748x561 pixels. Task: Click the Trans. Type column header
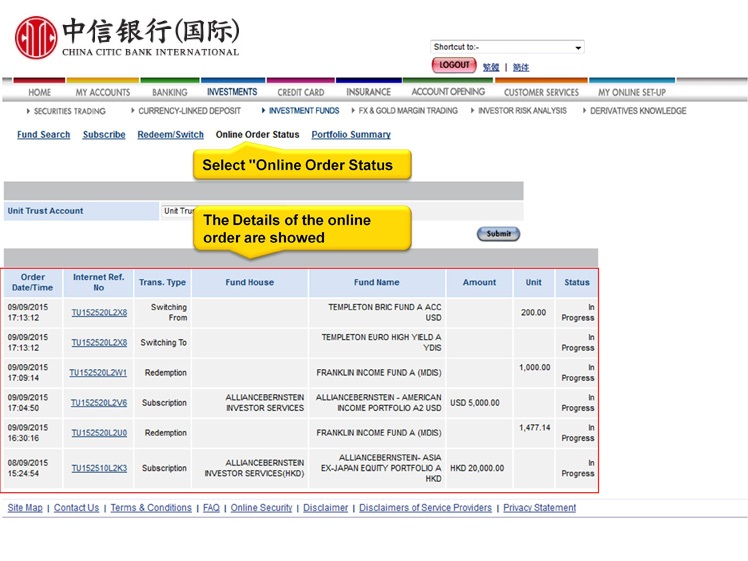coord(162,282)
